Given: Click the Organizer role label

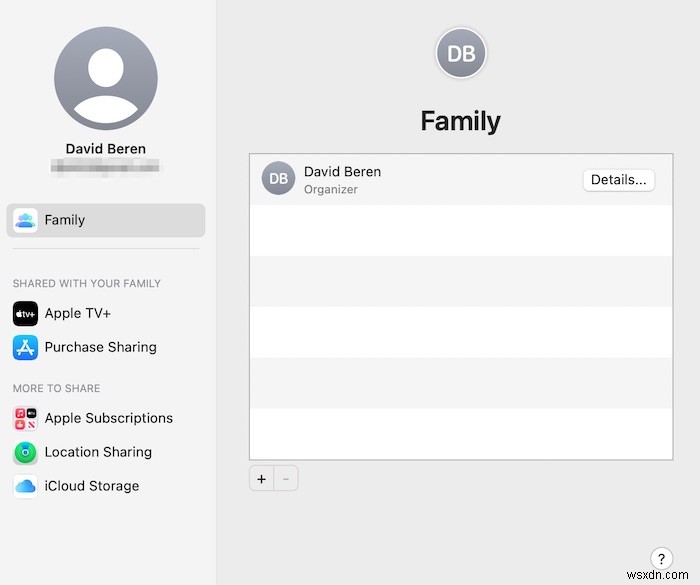Looking at the screenshot, I should coord(331,190).
